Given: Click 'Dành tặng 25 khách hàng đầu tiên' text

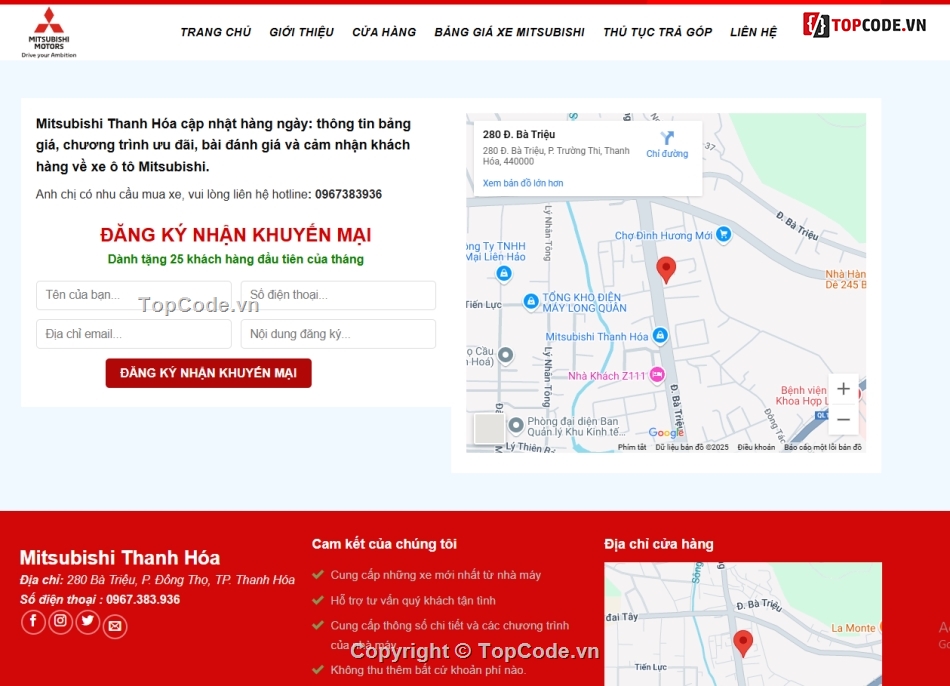Looking at the screenshot, I should (x=236, y=259).
